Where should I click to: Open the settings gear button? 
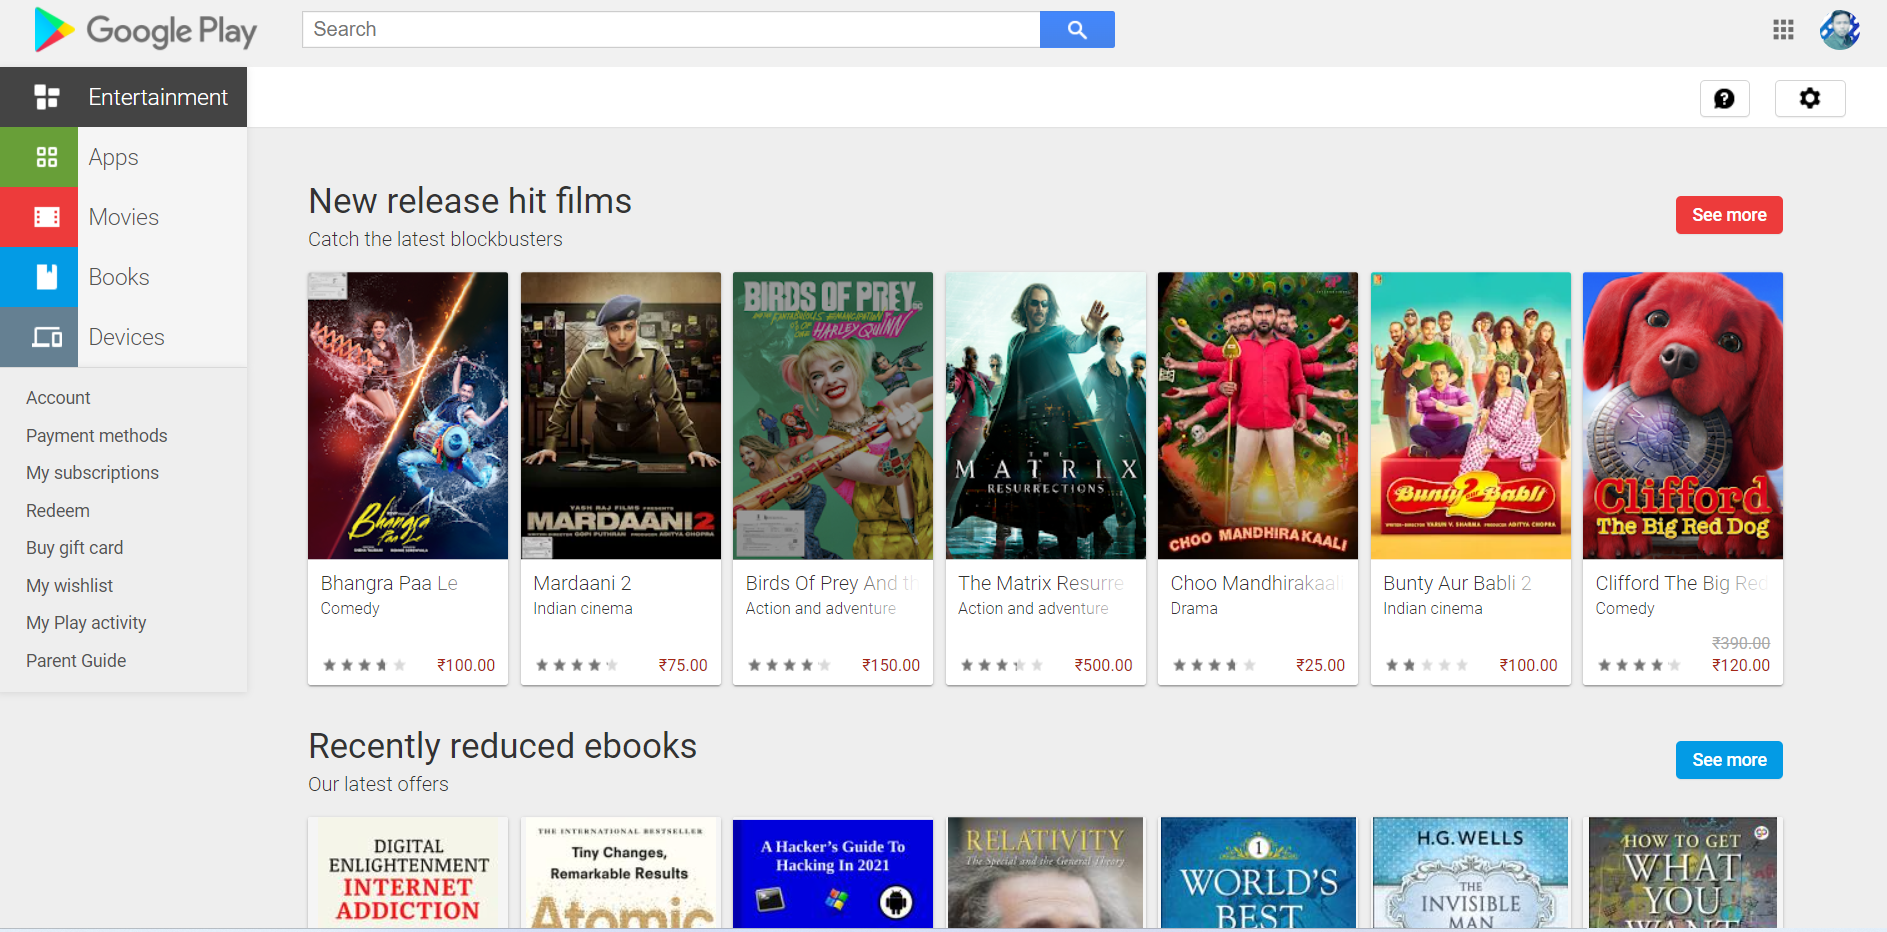click(1810, 98)
